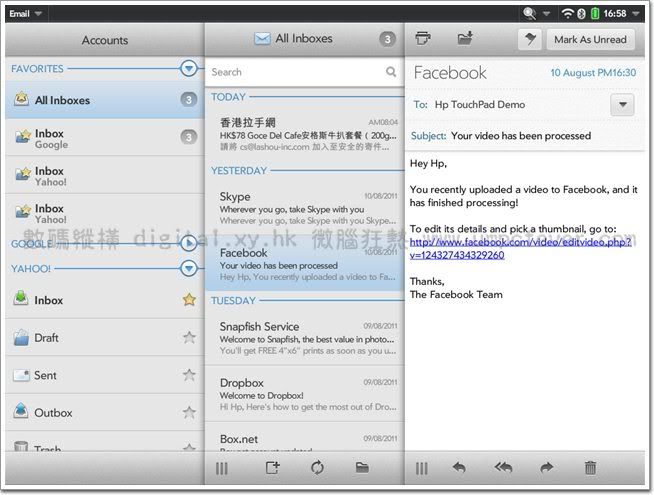Forward the Facebook email
This screenshot has height=495, width=654.
[546, 467]
